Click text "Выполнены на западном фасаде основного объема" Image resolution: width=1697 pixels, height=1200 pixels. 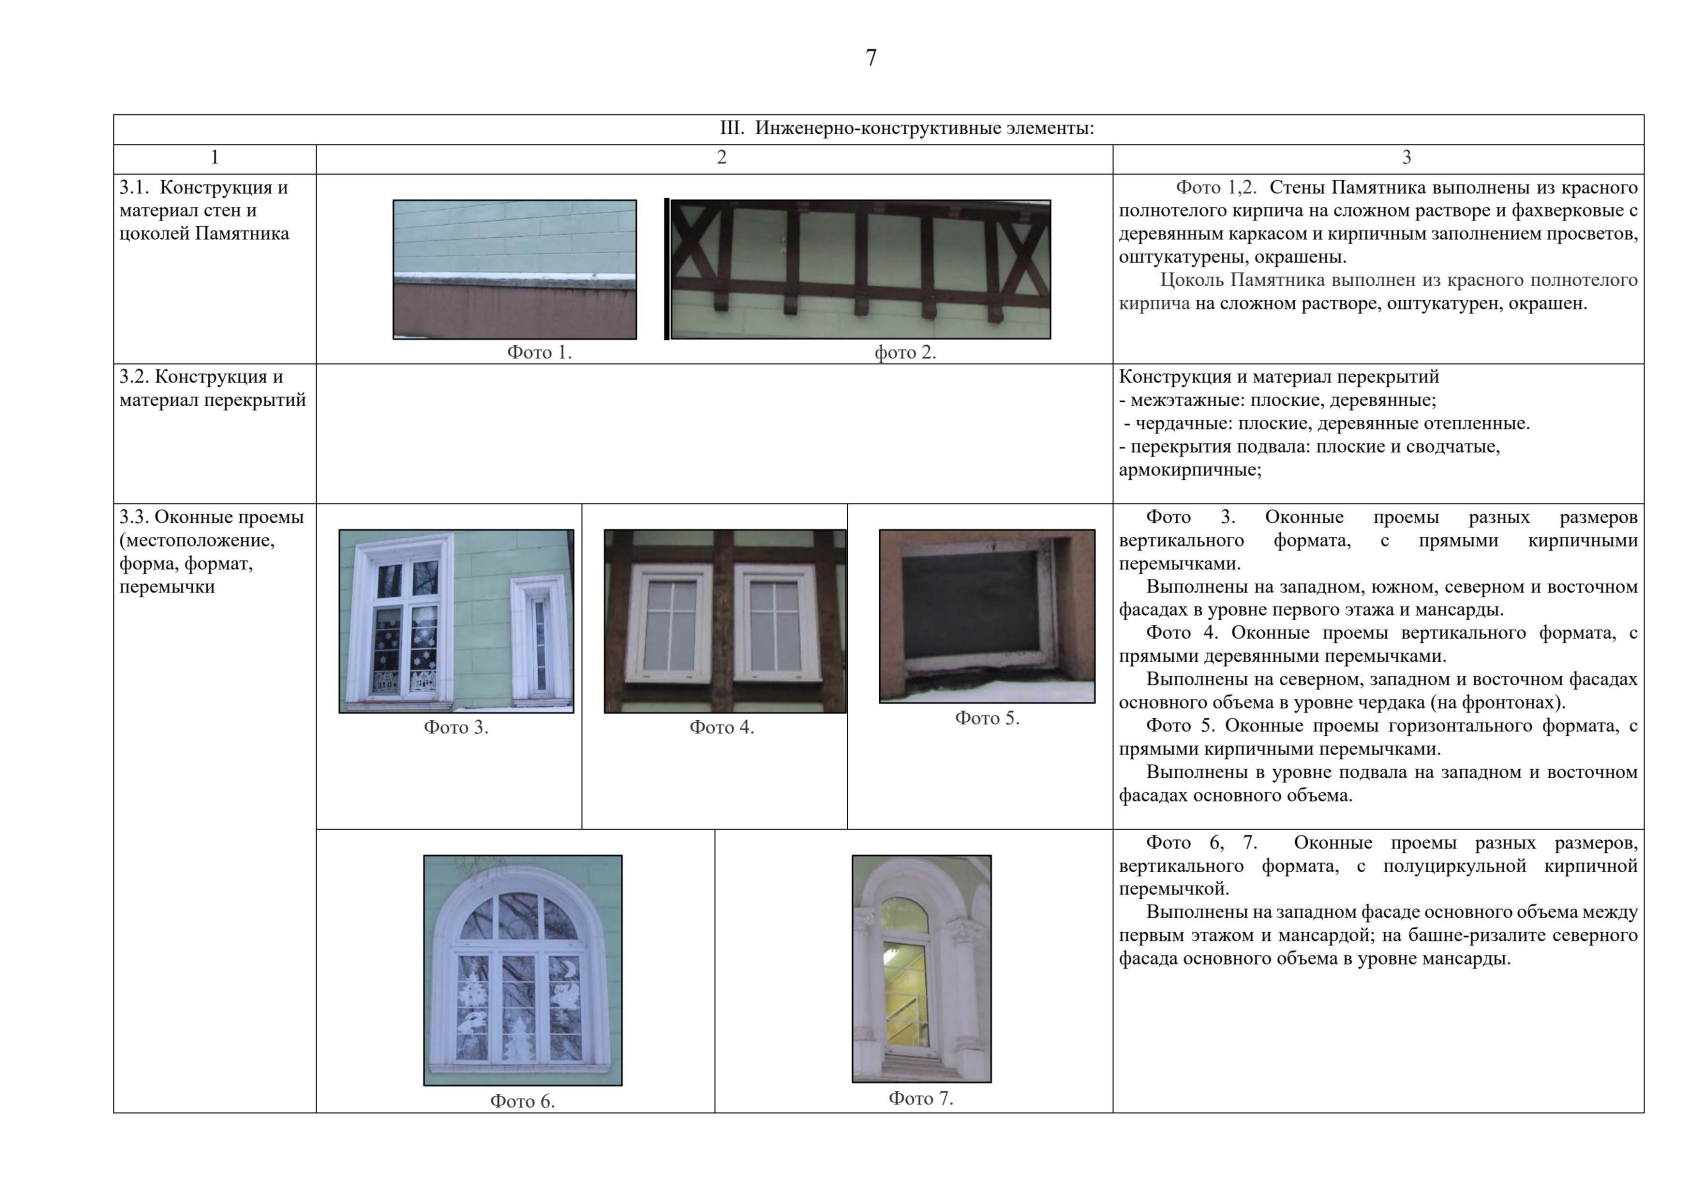click(x=1378, y=935)
